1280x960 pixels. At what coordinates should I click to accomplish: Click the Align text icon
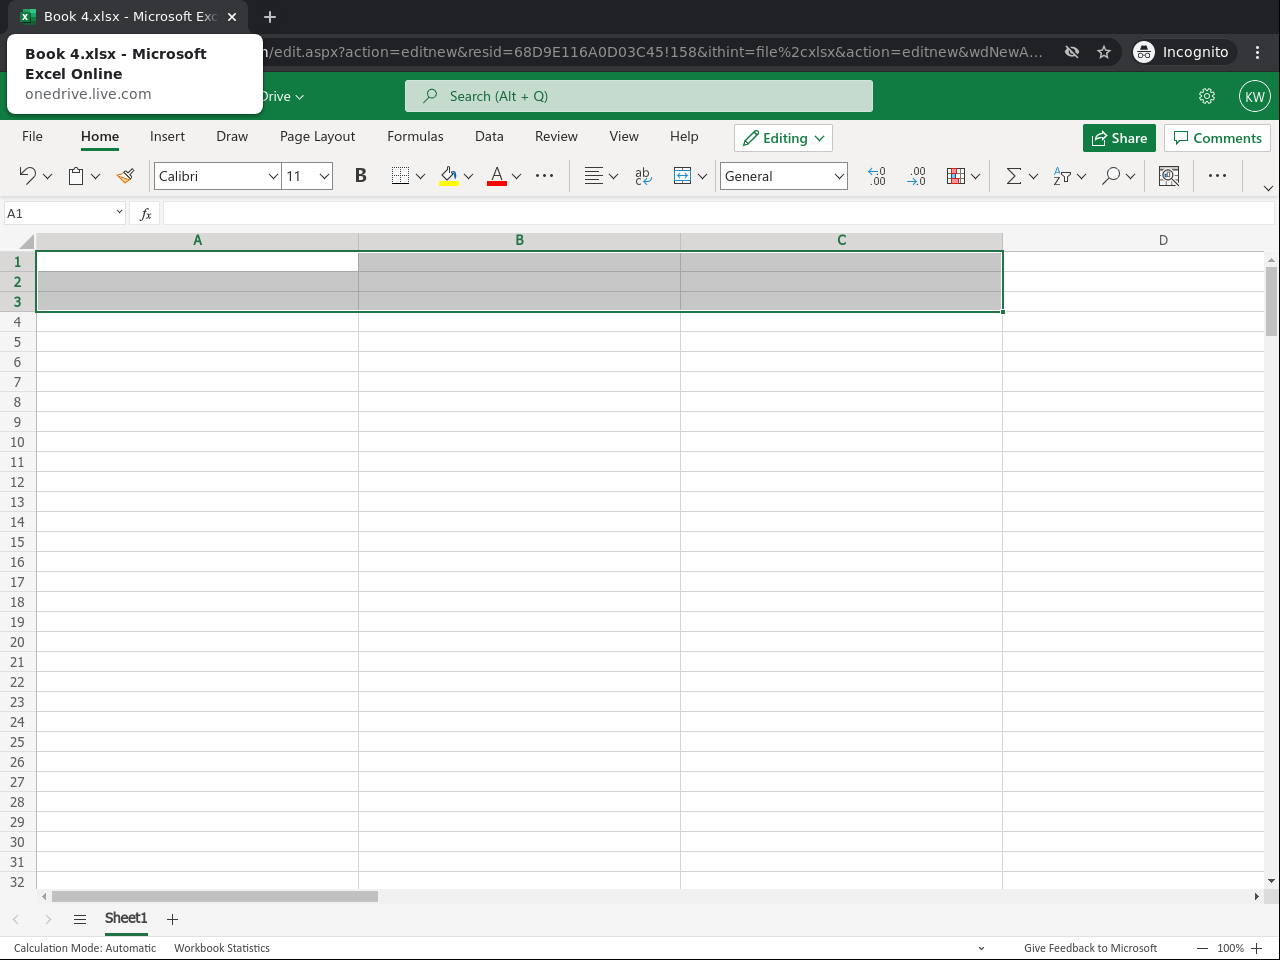593,176
